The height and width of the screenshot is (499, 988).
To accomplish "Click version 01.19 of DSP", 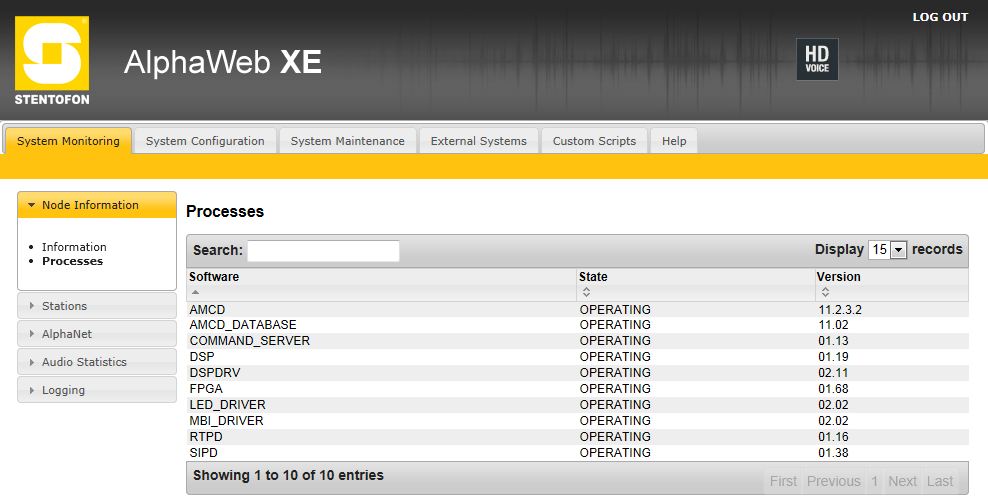I will click(833, 357).
